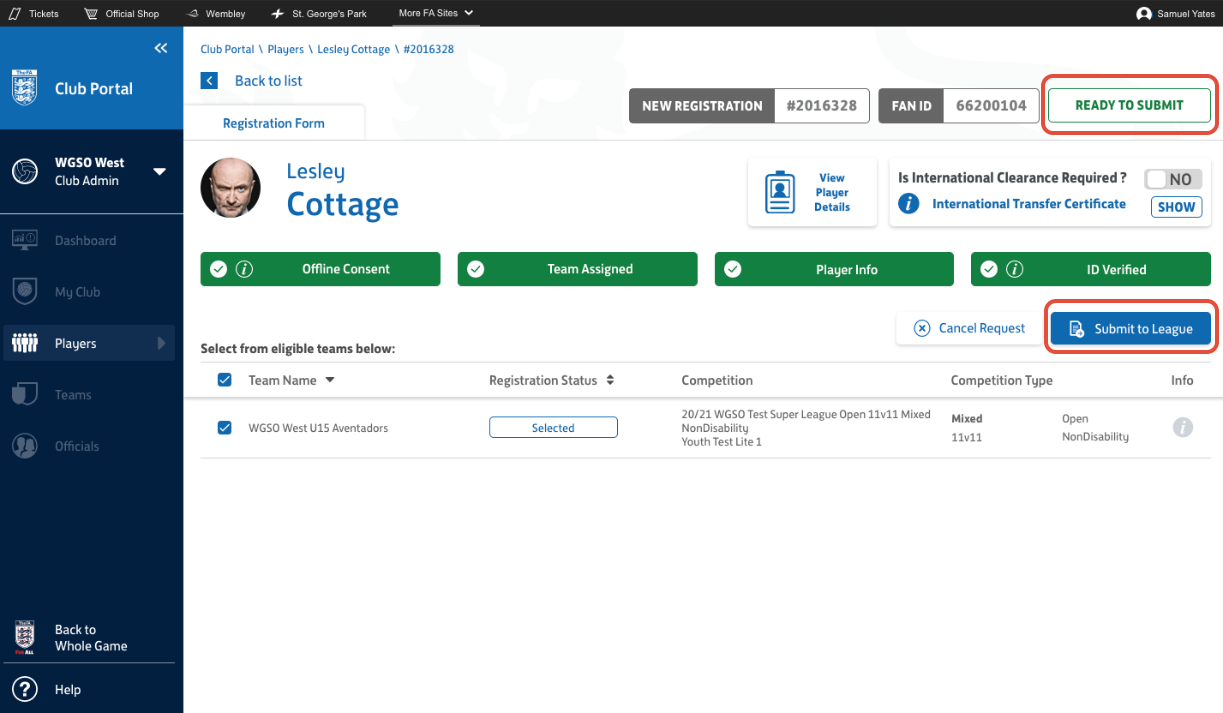Screen dimensions: 1223x713
Task: Click the checkmark icon on Offline Consent
Action: pos(219,269)
